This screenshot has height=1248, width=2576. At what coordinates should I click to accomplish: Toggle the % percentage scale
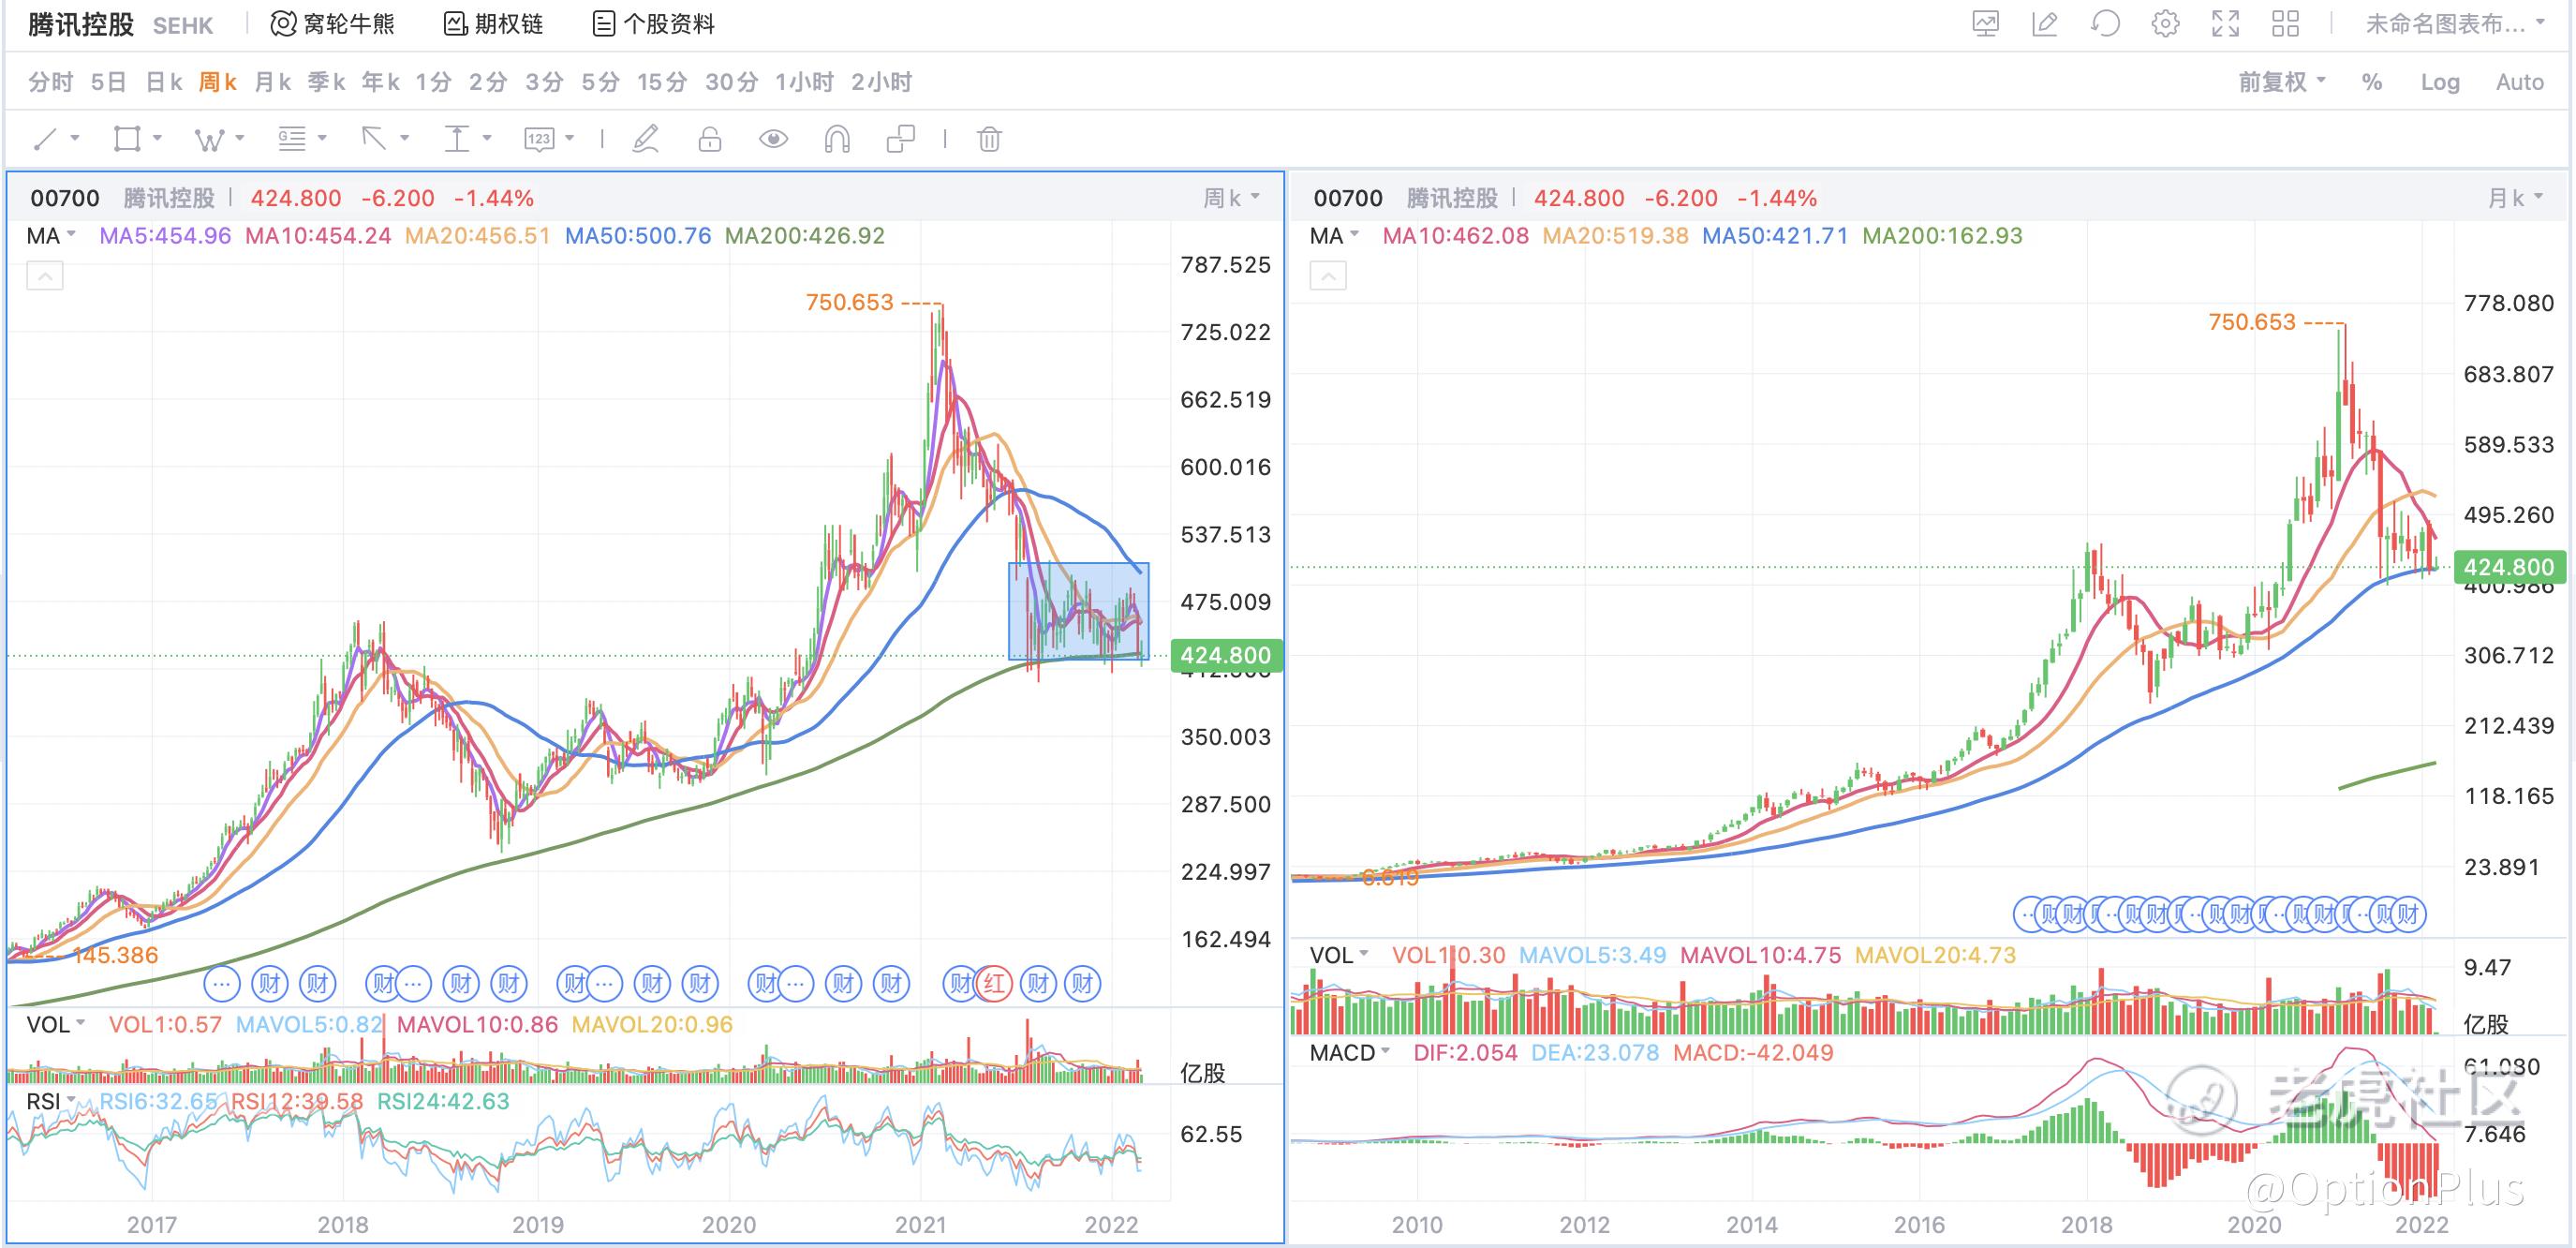point(2372,82)
